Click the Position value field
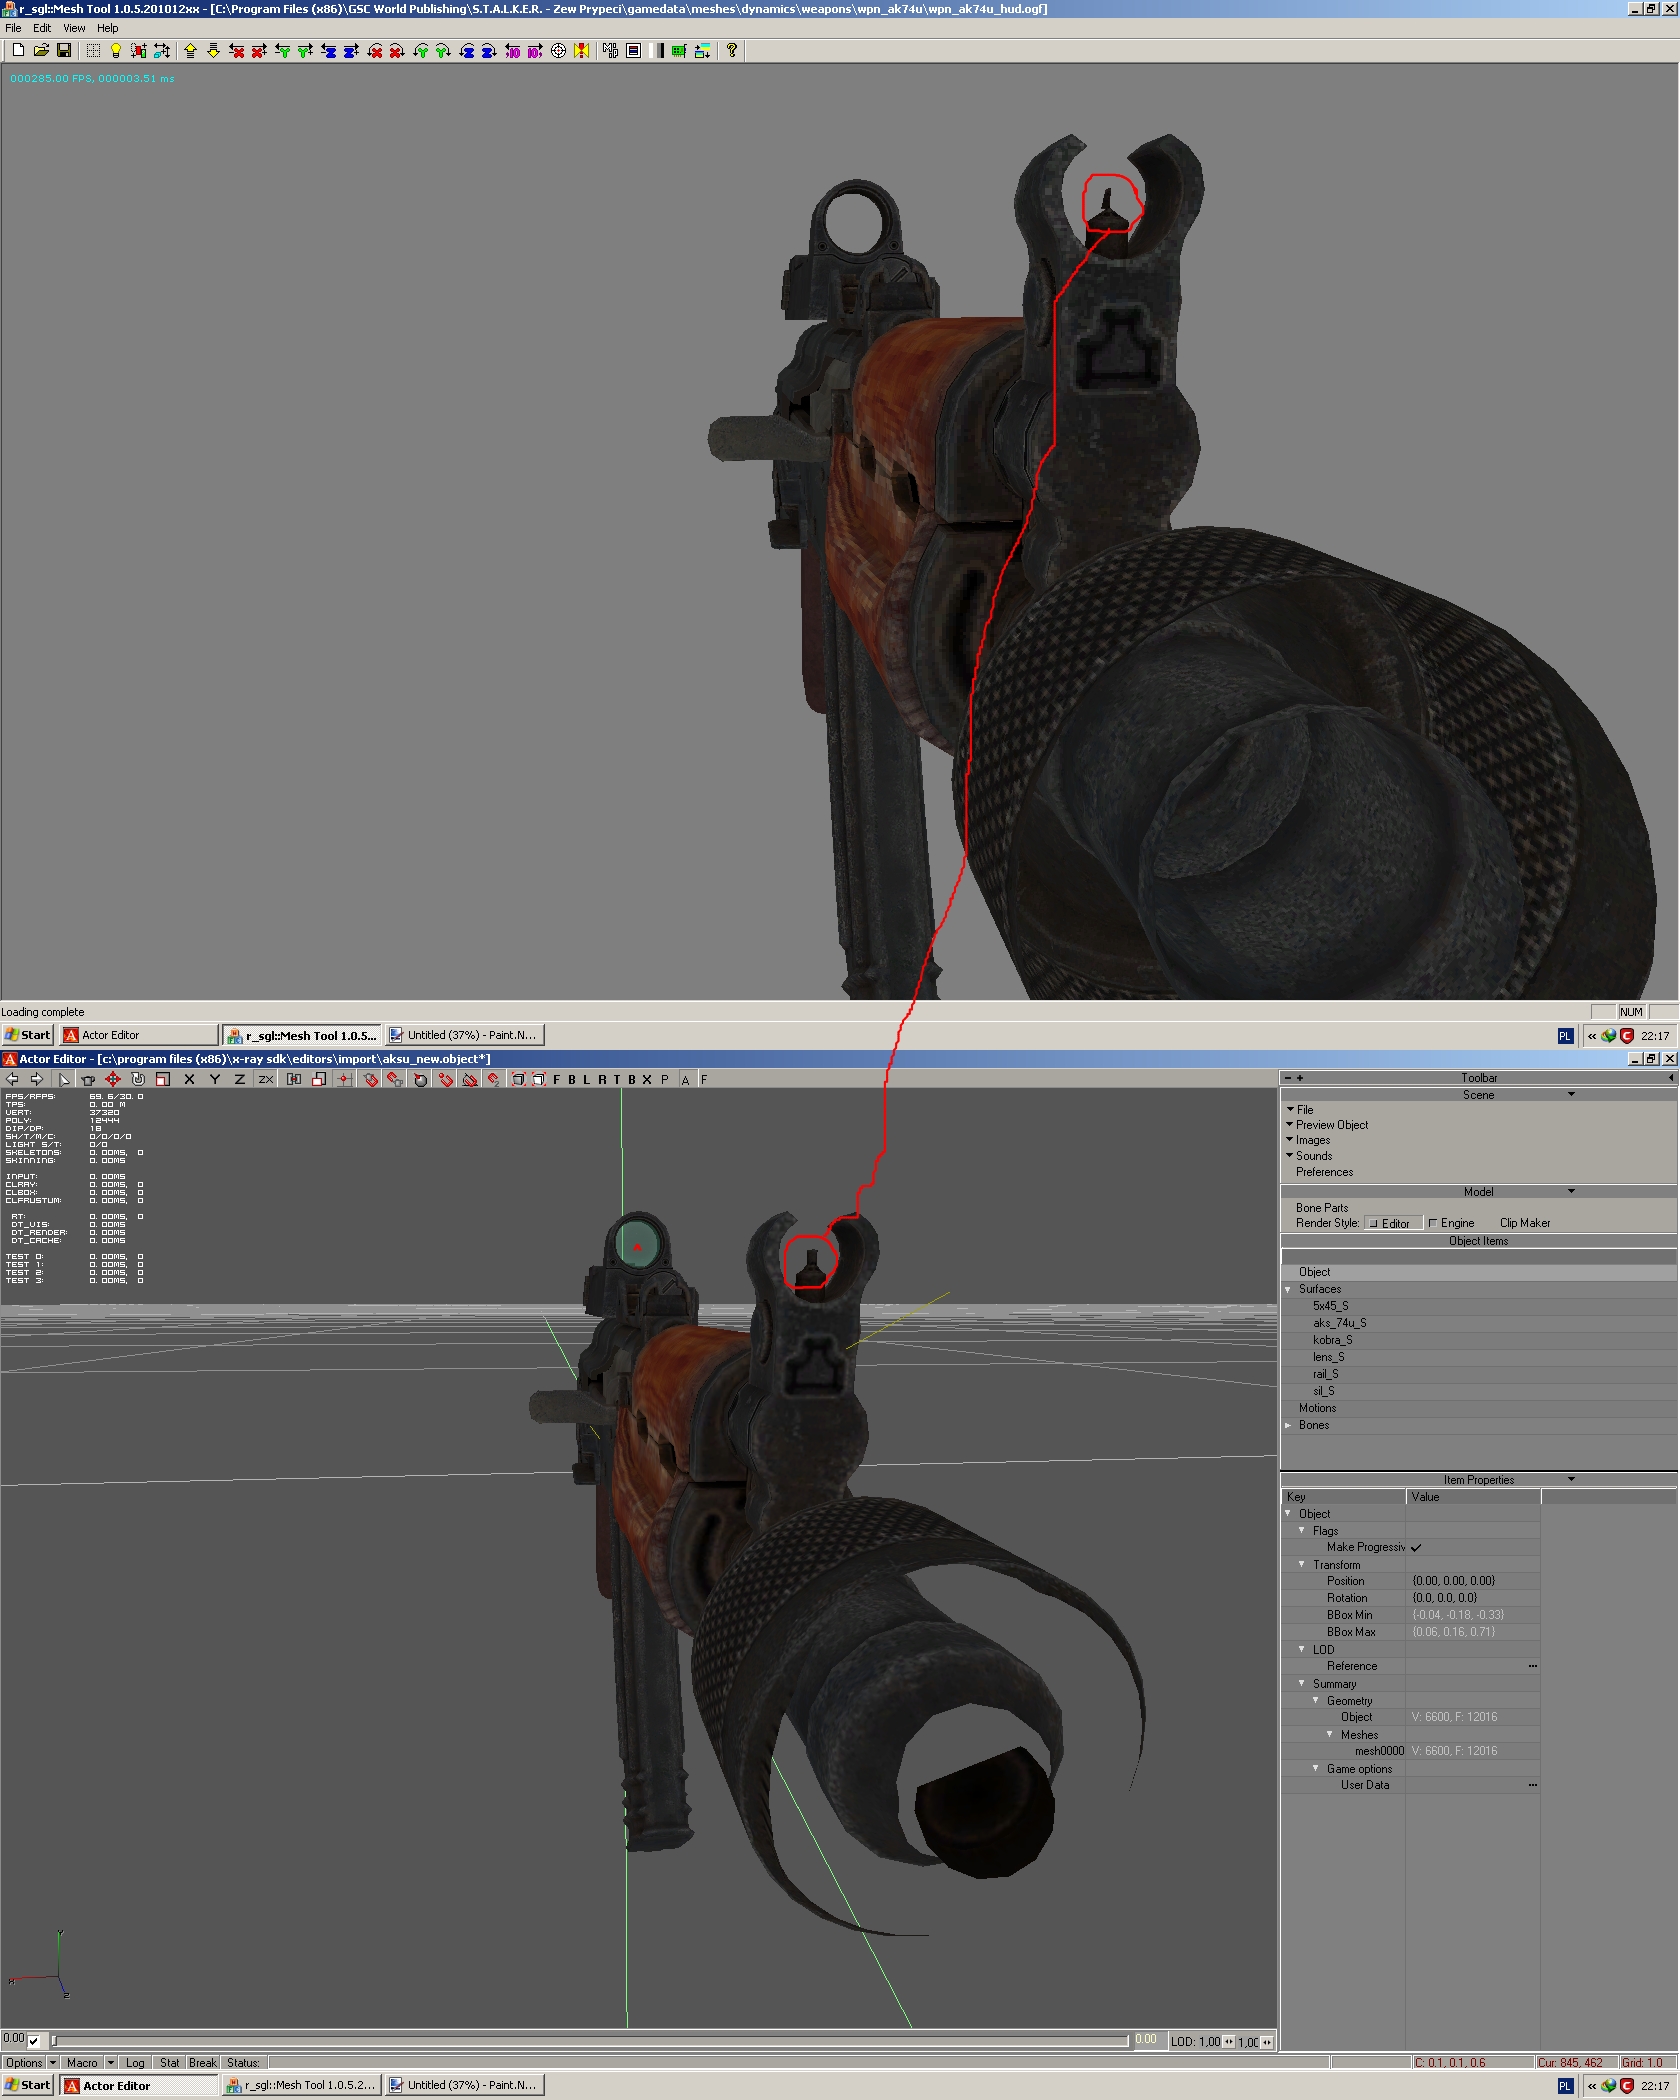Viewport: 1680px width, 2100px height. coord(1474,1581)
